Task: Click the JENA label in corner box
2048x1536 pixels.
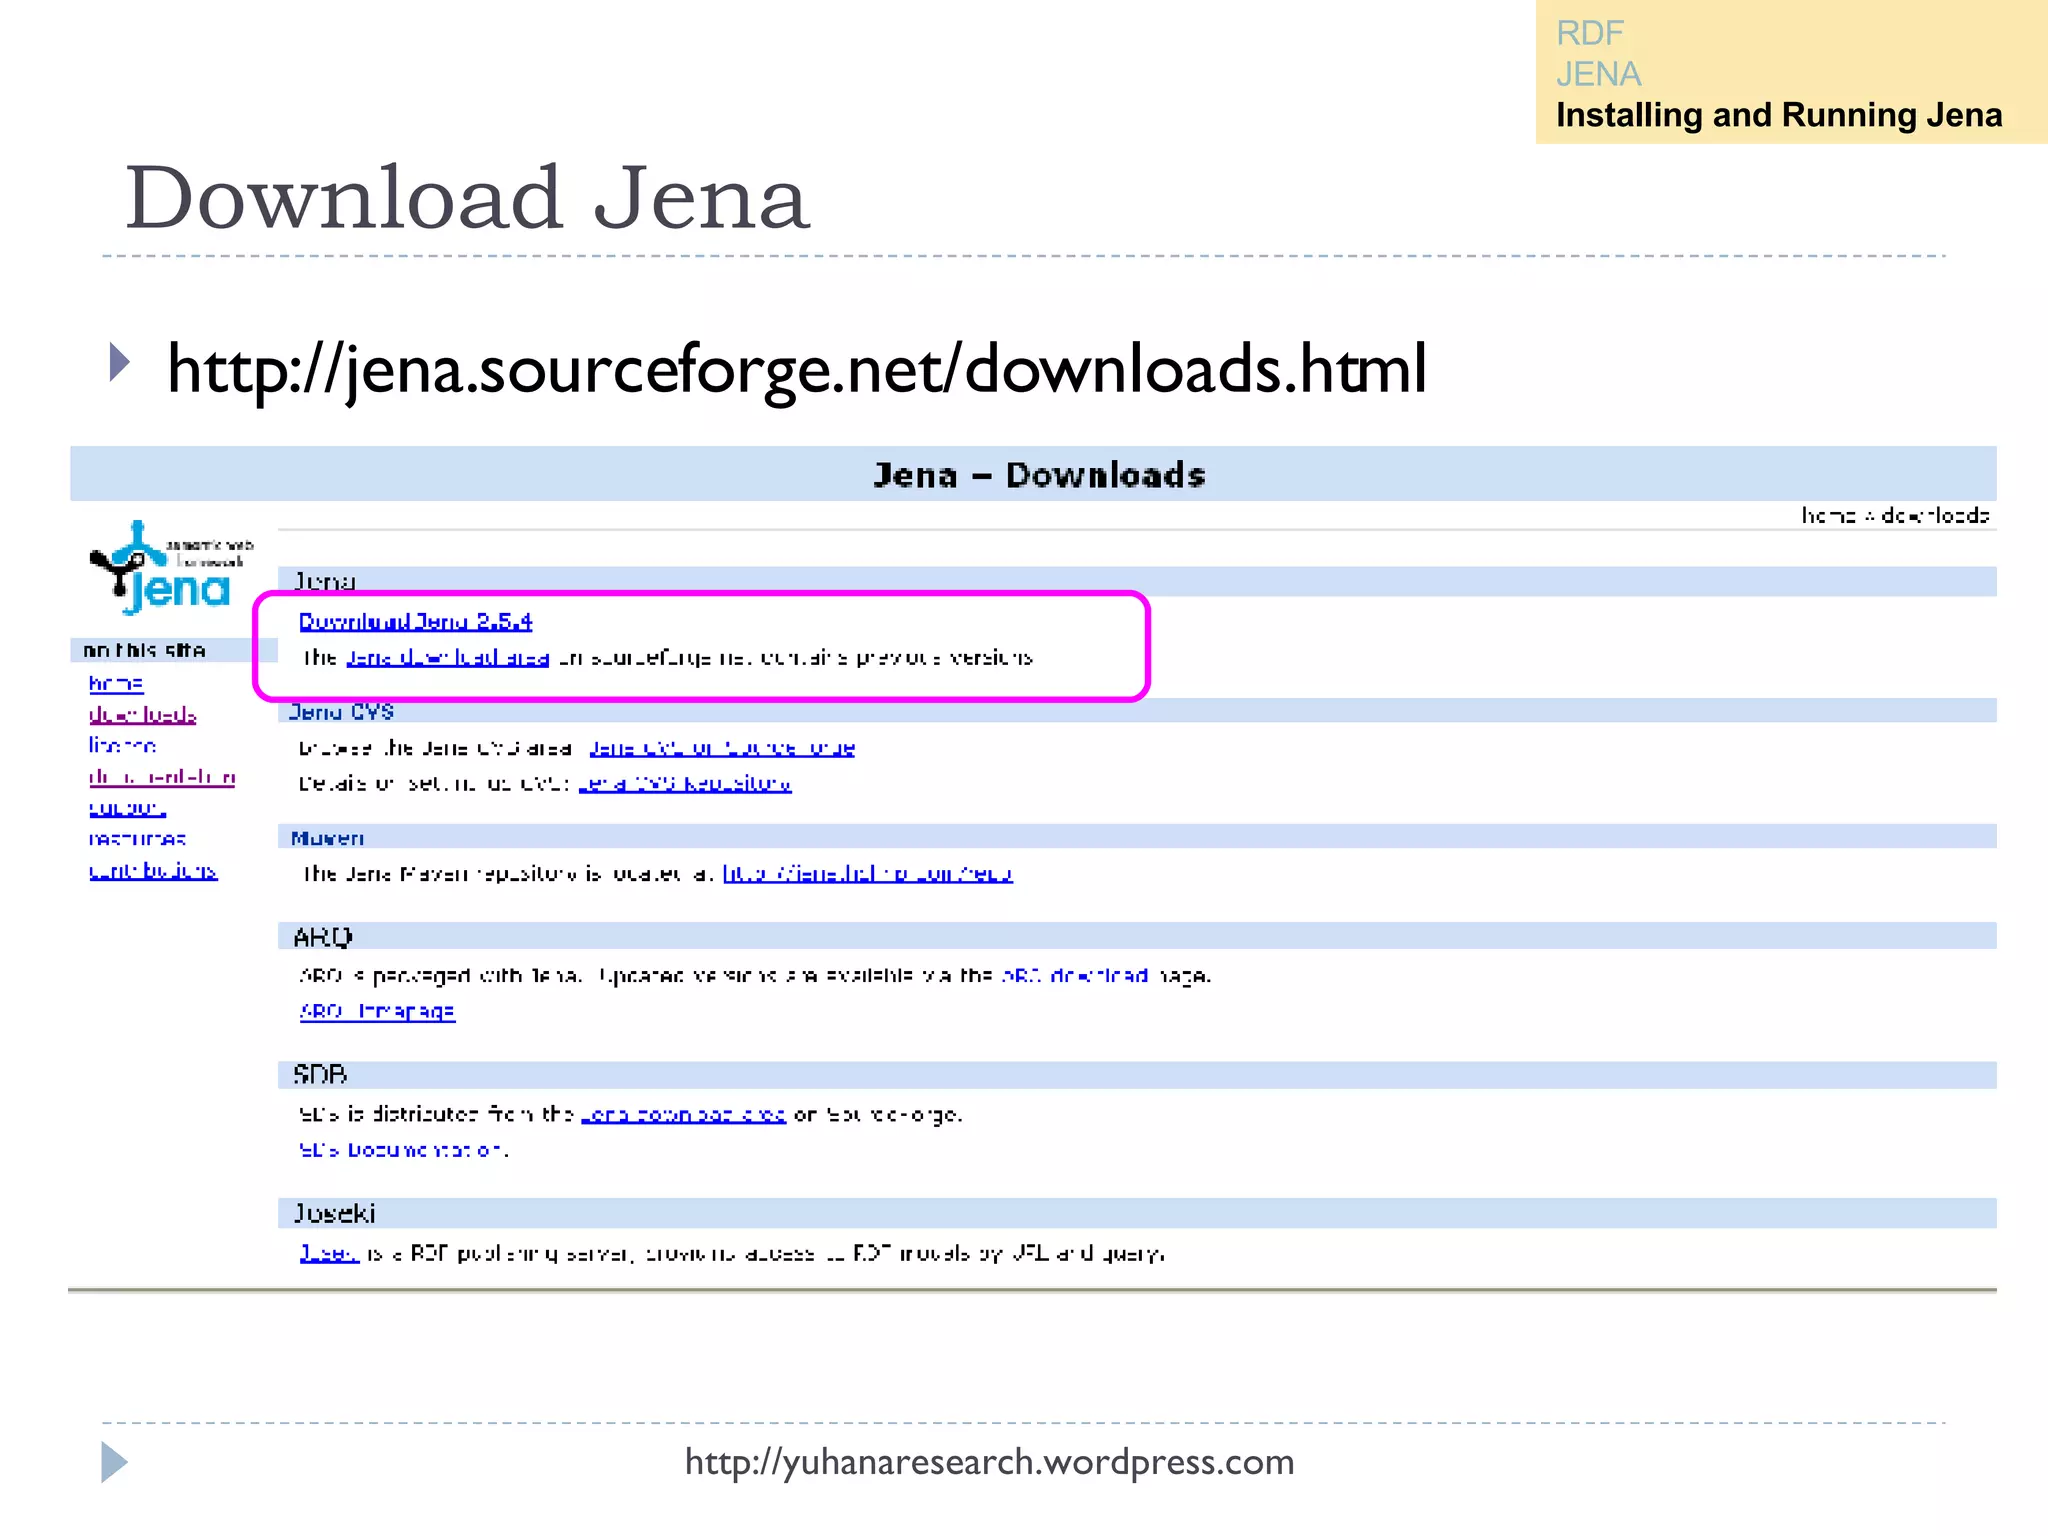Action: tap(1599, 74)
